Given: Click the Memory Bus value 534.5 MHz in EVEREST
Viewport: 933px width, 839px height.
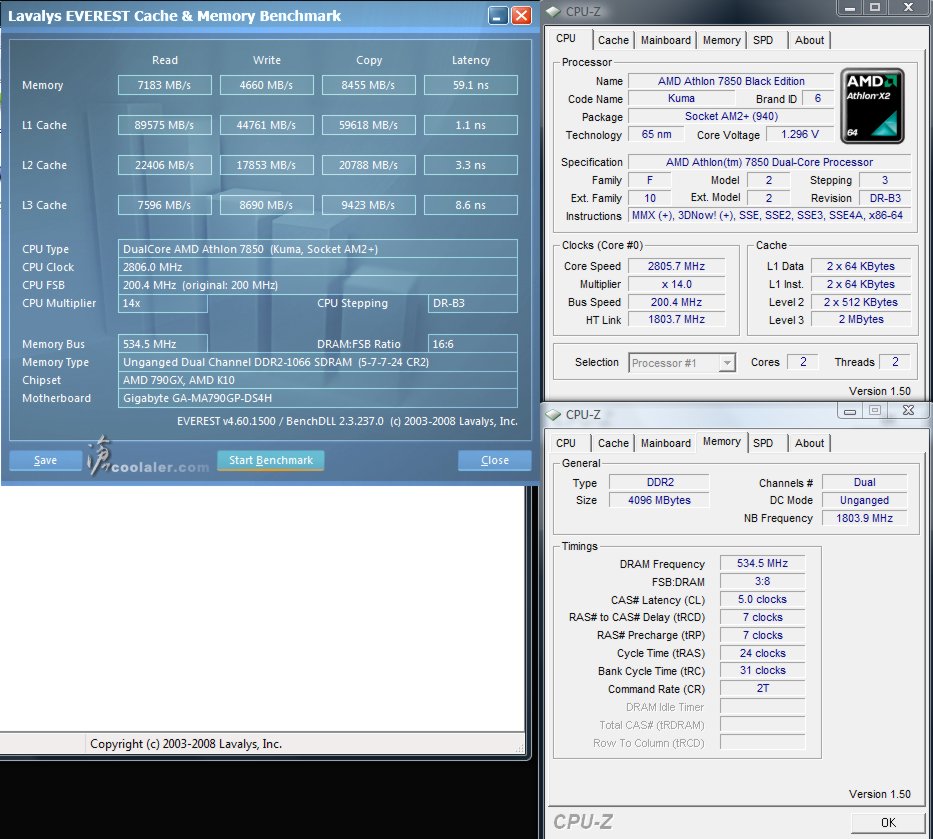Looking at the screenshot, I should coord(162,343).
